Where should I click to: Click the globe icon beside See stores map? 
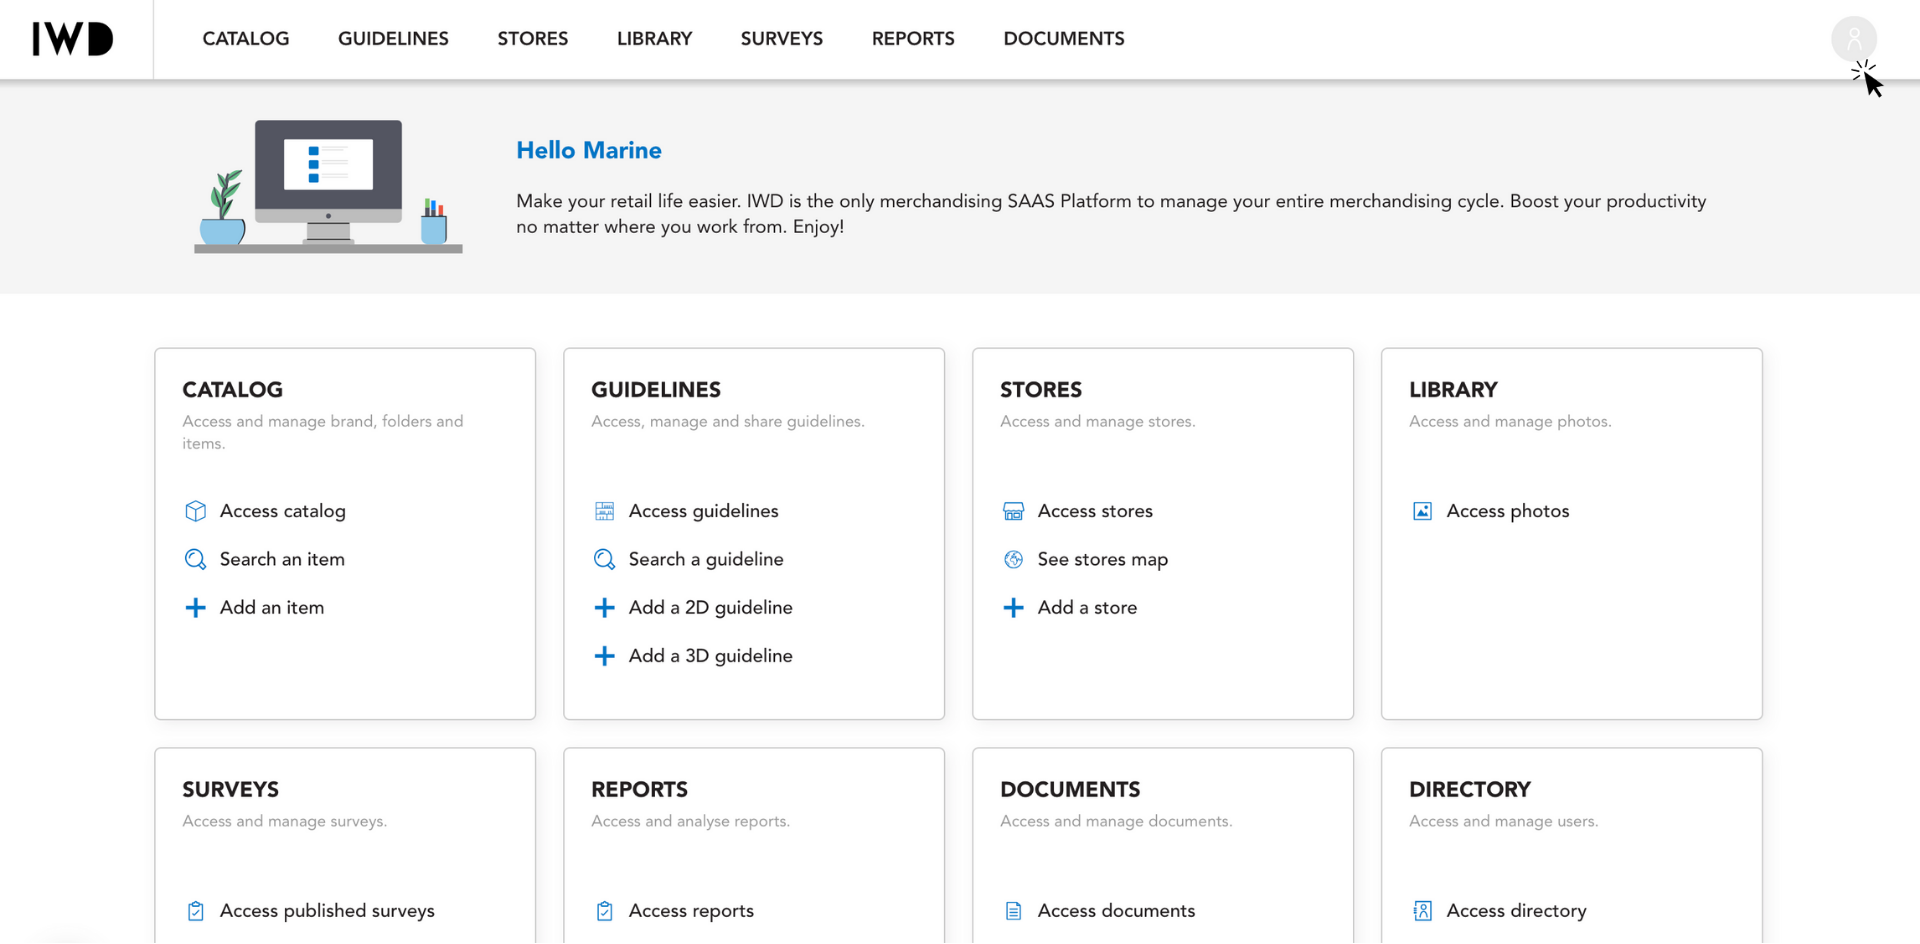pos(1014,559)
